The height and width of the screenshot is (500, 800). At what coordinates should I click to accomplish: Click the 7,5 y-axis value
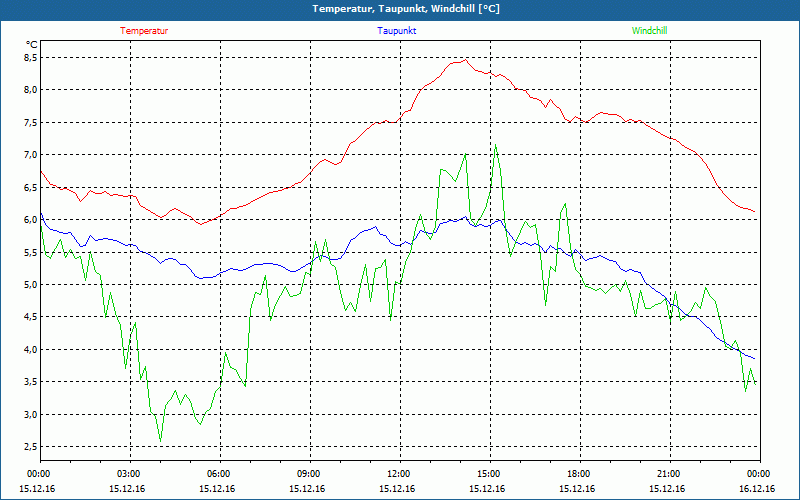coord(31,122)
